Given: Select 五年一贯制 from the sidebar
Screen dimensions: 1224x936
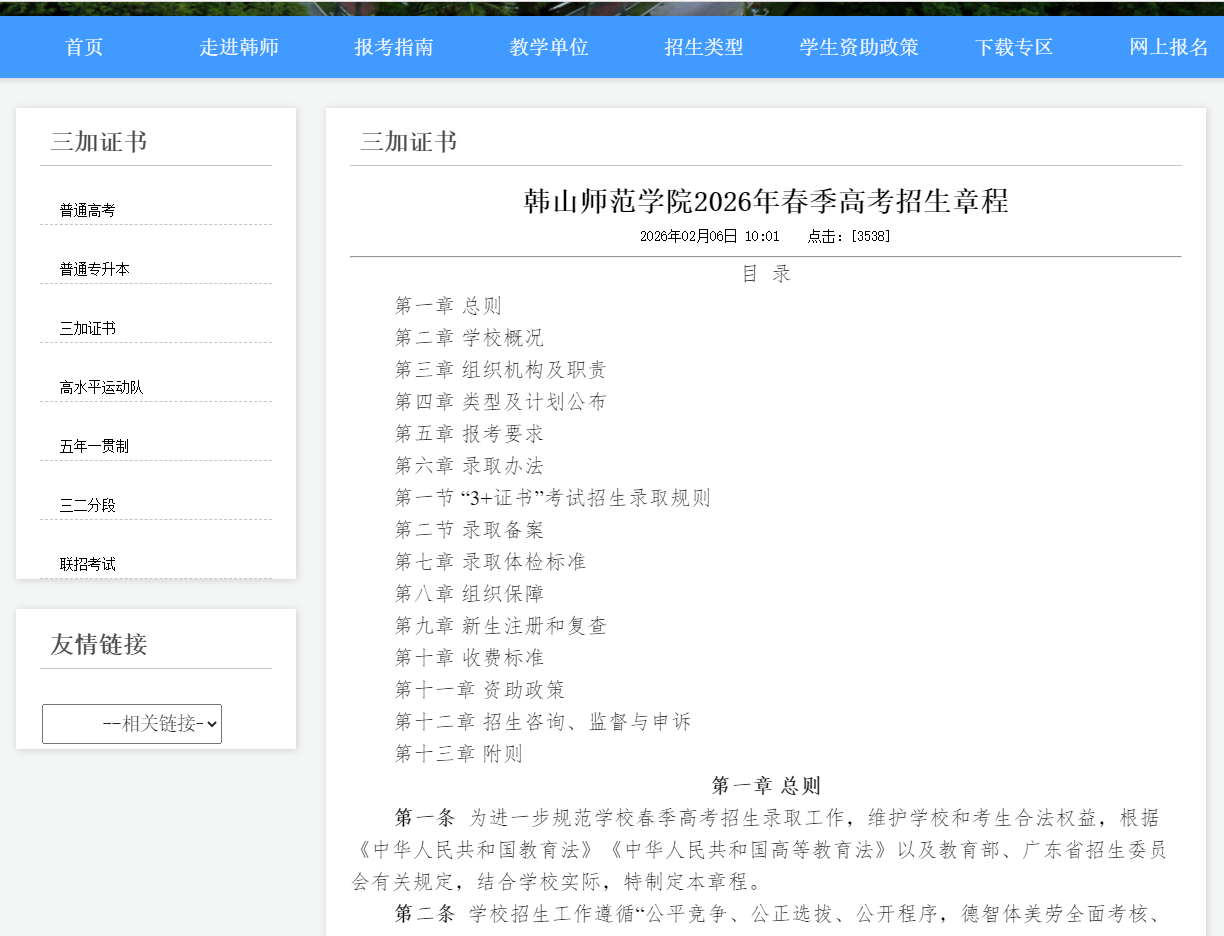Looking at the screenshot, I should pyautogui.click(x=94, y=445).
